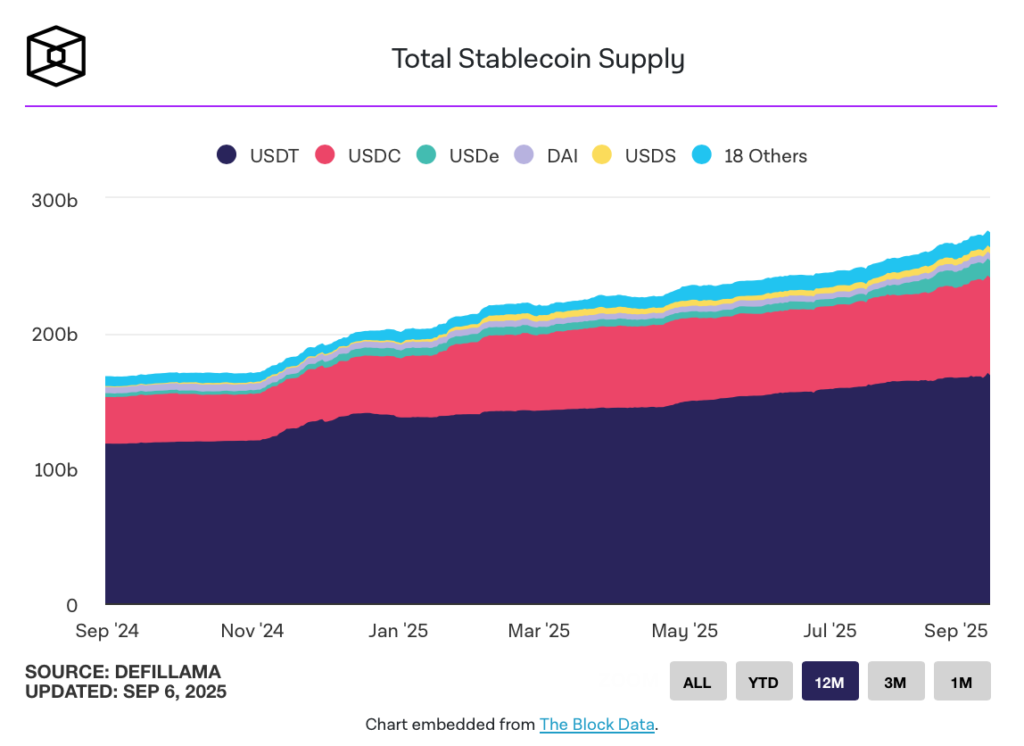Click The Block cube logo
Viewport: 1024px width, 746px height.
(x=56, y=56)
